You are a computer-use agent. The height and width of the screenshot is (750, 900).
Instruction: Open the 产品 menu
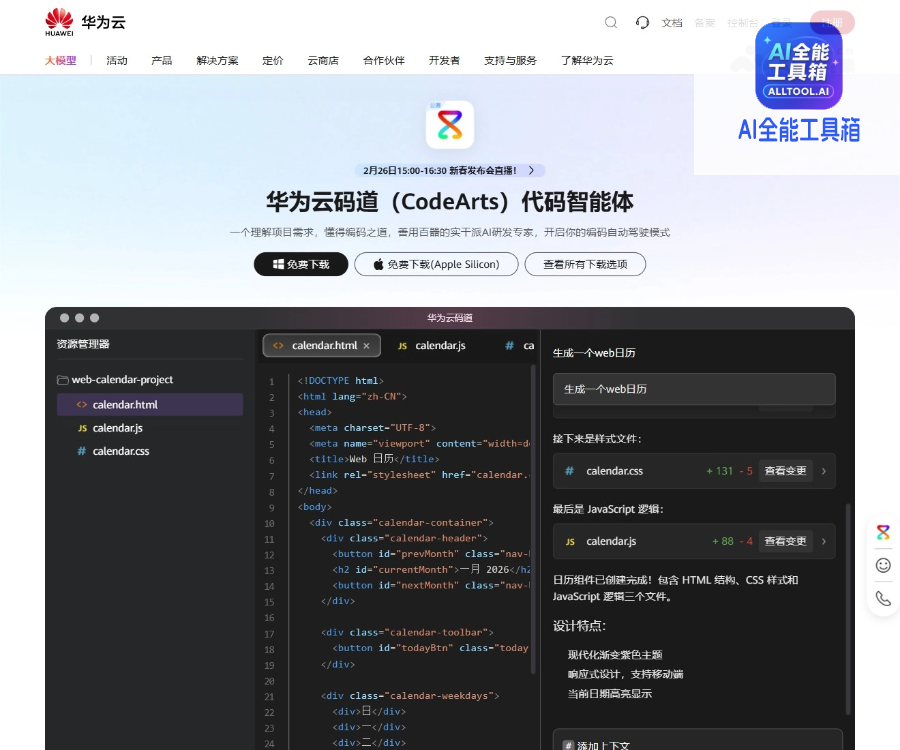[x=161, y=60]
